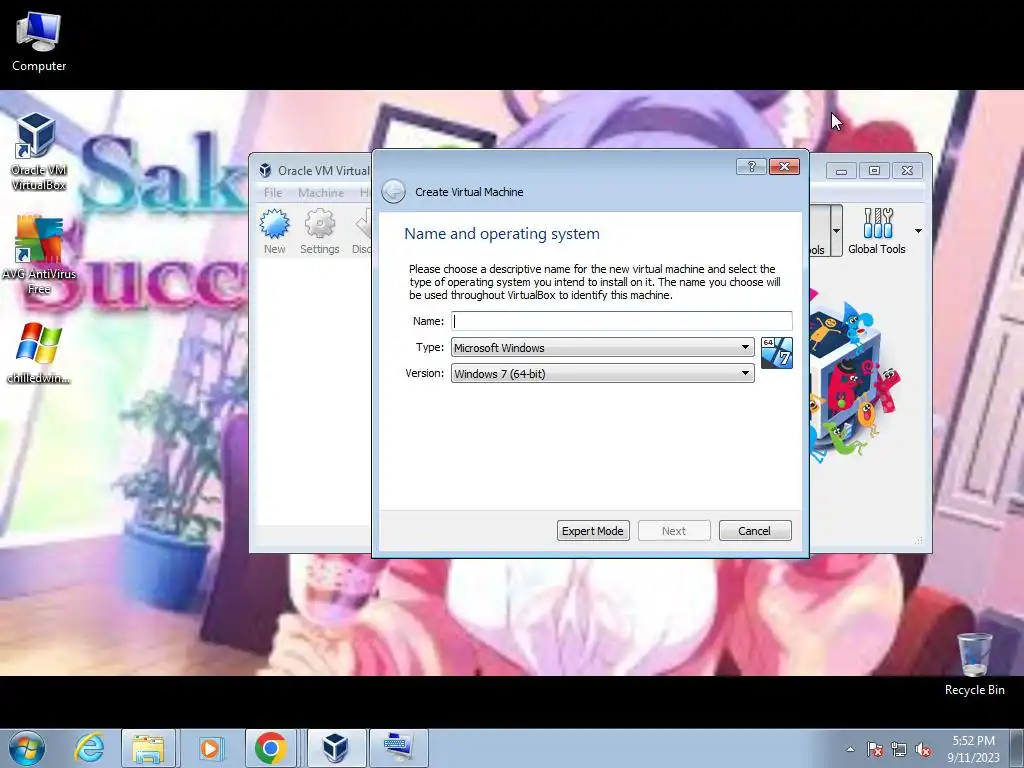Screen dimensions: 1024x768
Task: Open the keyboard monitor taskbar application
Action: 398,748
